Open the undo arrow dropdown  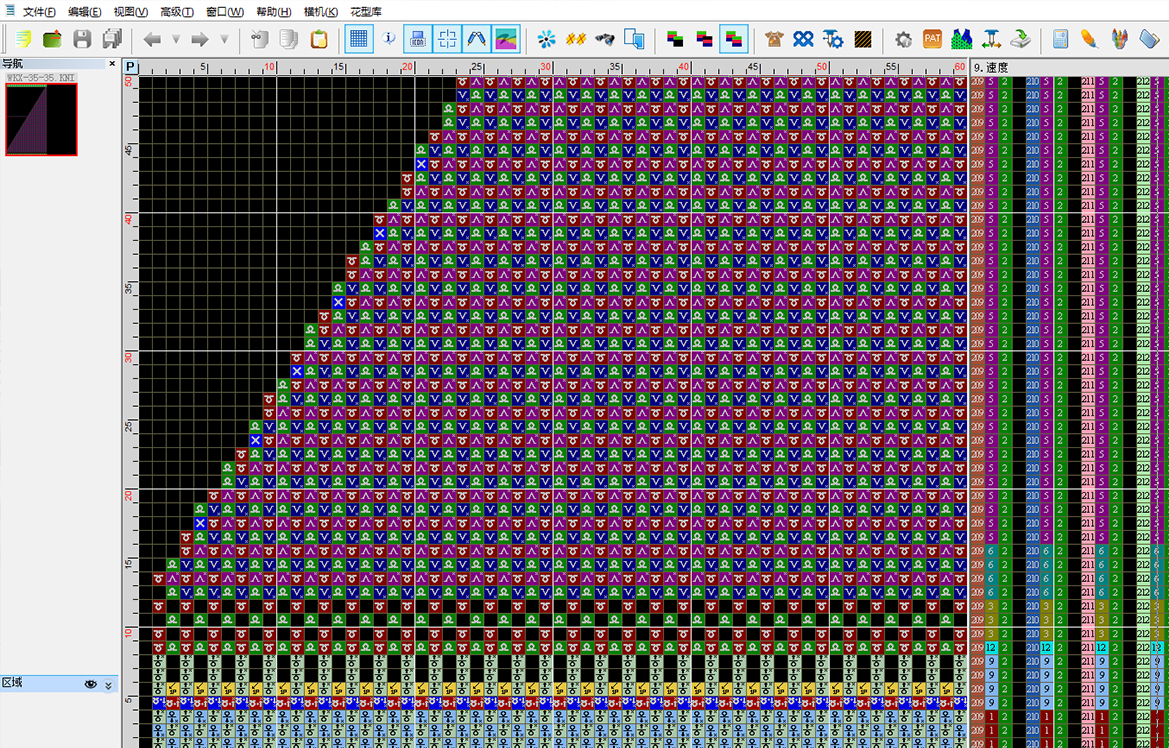[x=176, y=39]
